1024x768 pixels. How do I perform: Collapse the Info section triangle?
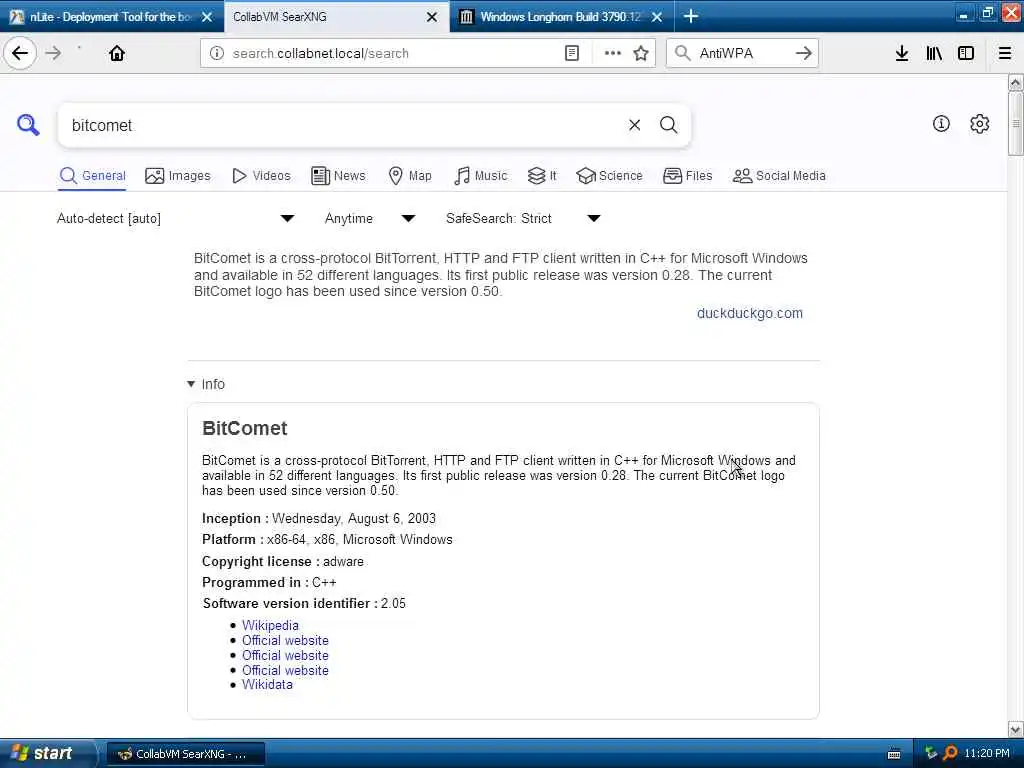pyautogui.click(x=191, y=384)
